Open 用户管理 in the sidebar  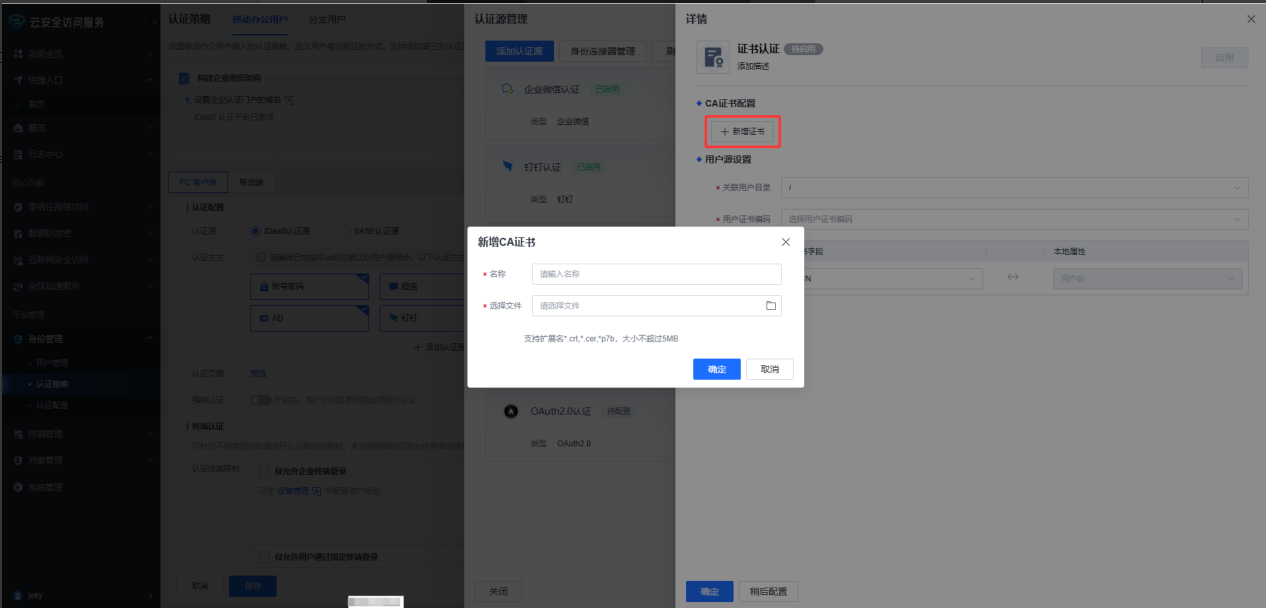(x=52, y=363)
